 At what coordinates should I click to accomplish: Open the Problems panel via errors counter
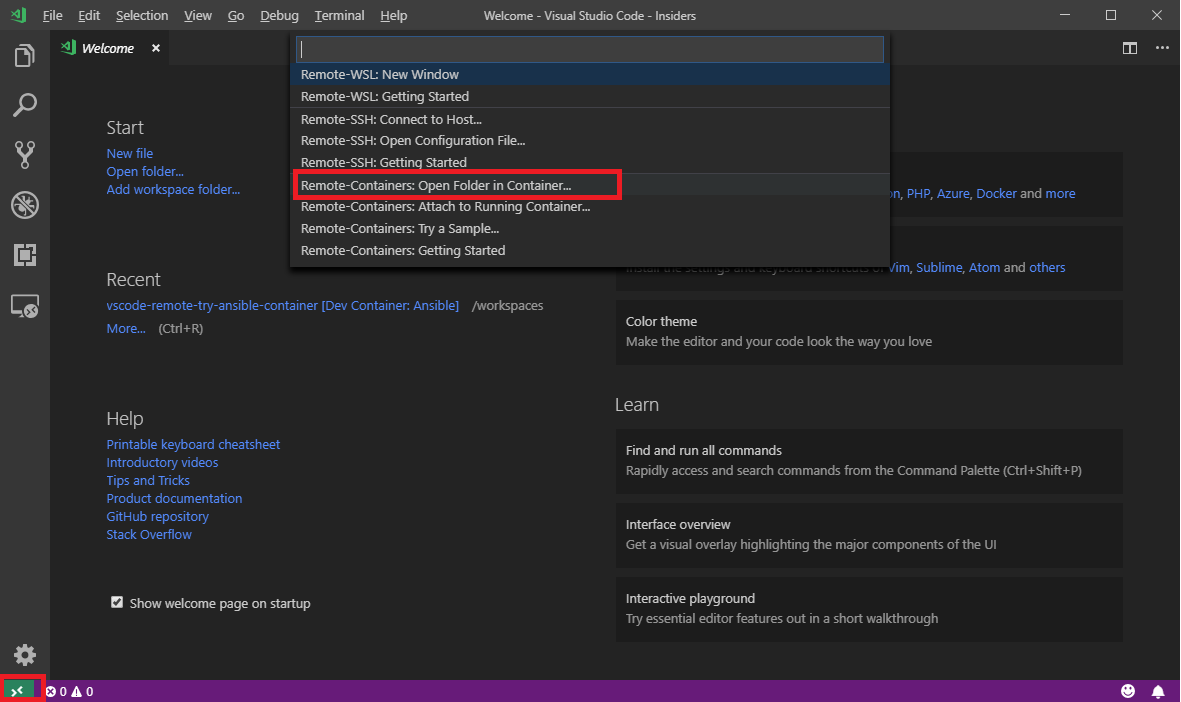tap(62, 691)
